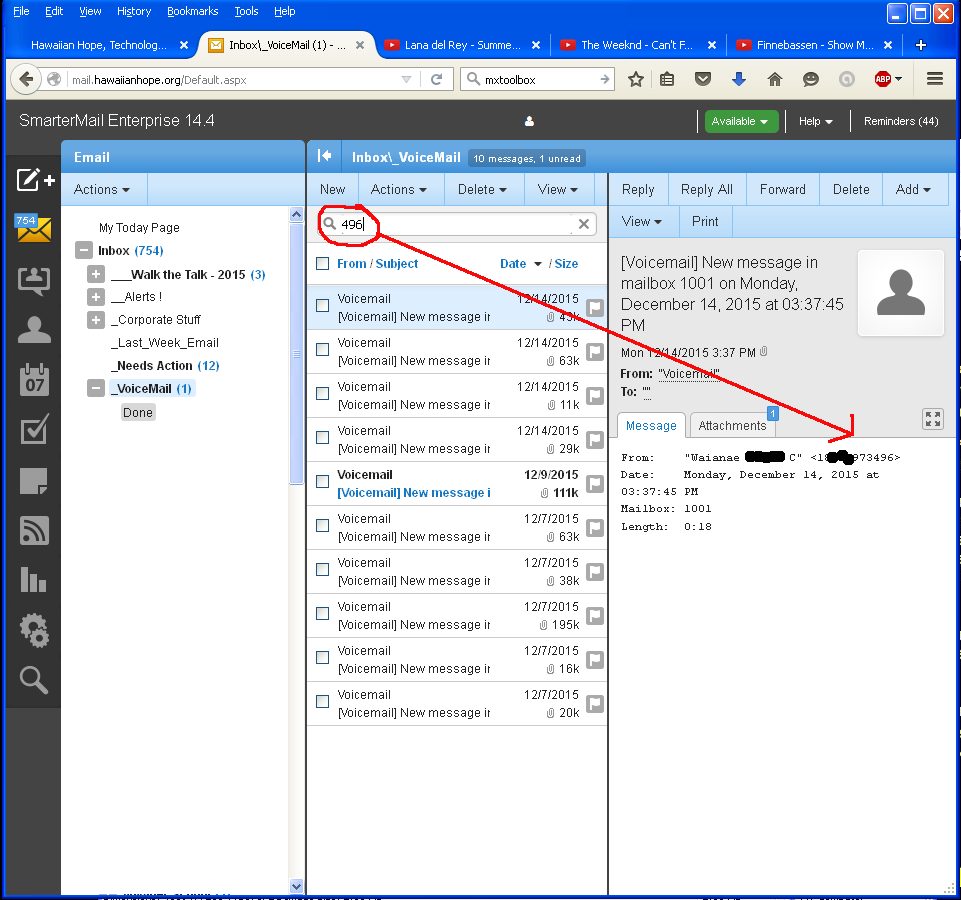Screen dimensions: 961x900
Task: Toggle select-all checkbox next to From / Subject
Action: coord(322,264)
